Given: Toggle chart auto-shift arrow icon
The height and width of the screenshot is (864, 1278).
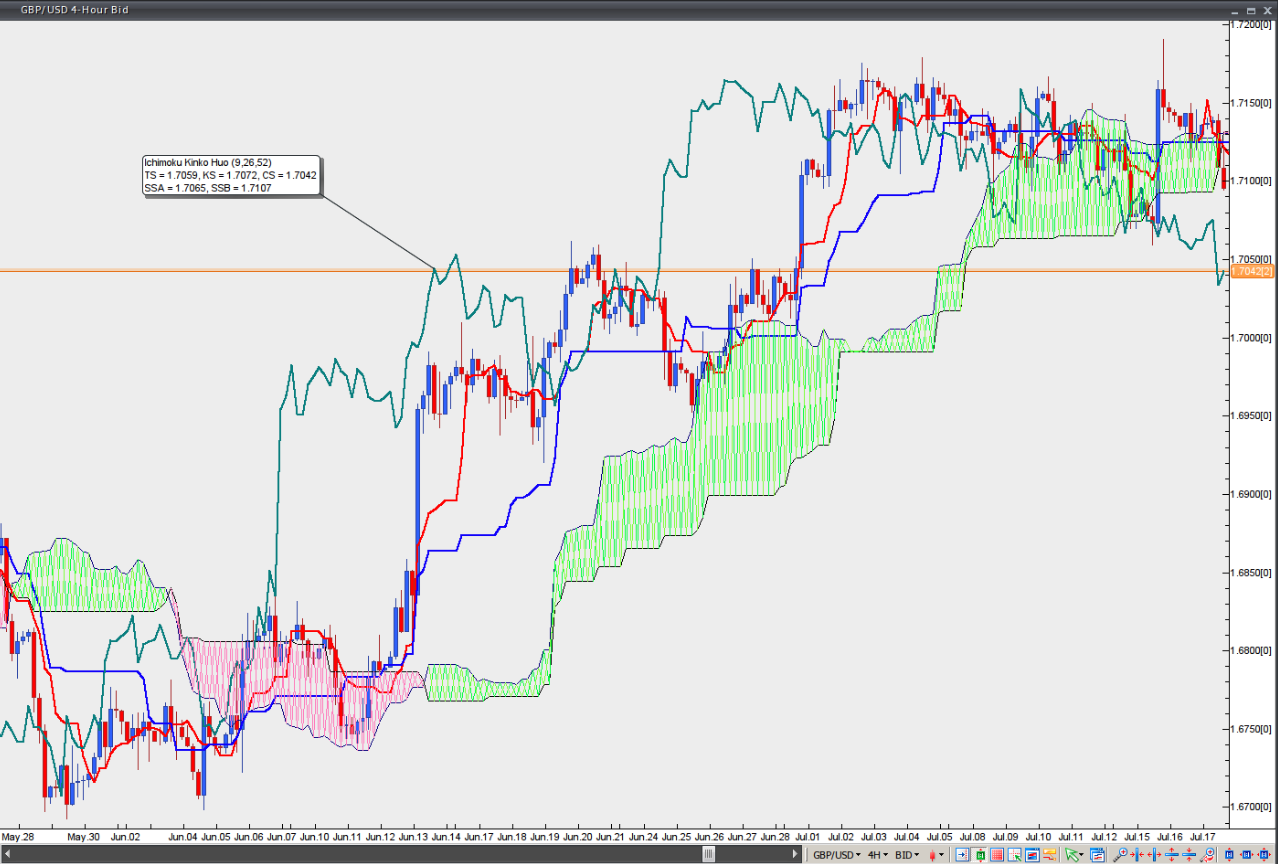Looking at the screenshot, I should tap(961, 854).
